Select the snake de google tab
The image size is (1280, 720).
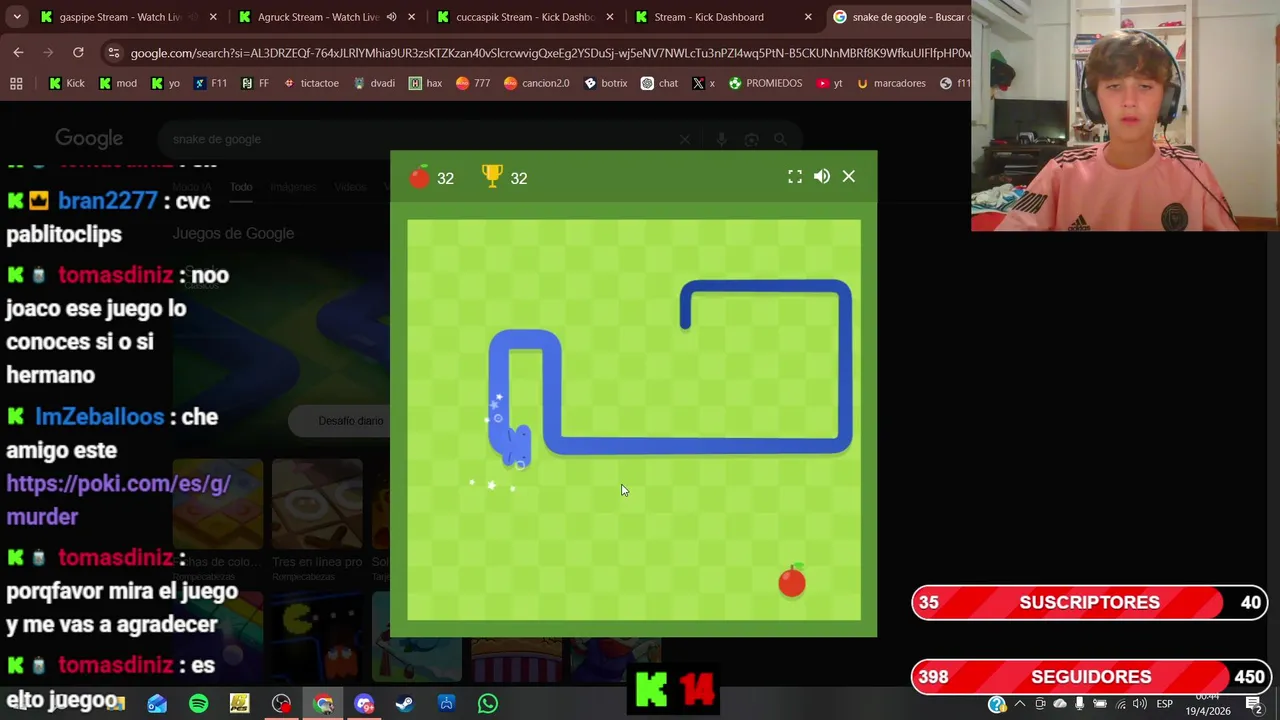tap(900, 17)
